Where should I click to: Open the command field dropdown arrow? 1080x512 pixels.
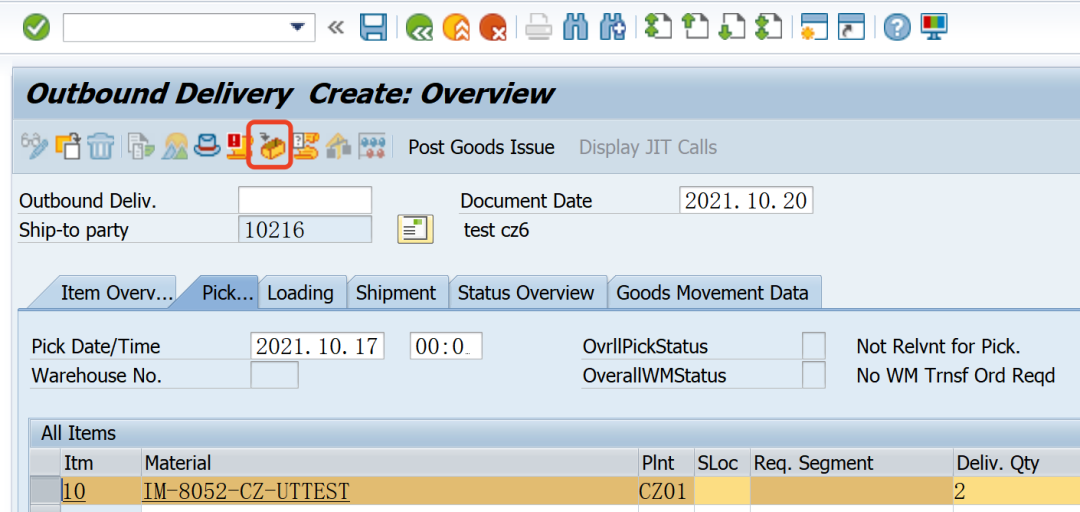coord(298,28)
